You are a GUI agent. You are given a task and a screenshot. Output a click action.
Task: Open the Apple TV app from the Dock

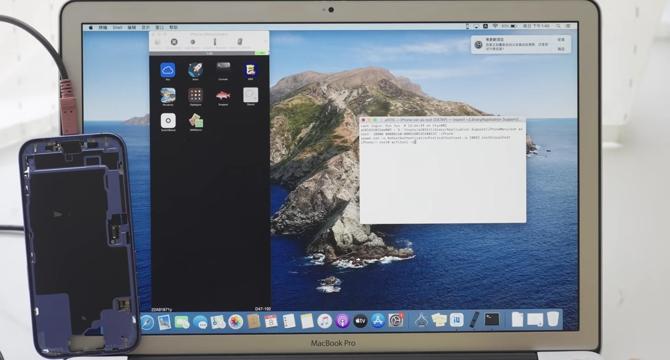(360, 321)
